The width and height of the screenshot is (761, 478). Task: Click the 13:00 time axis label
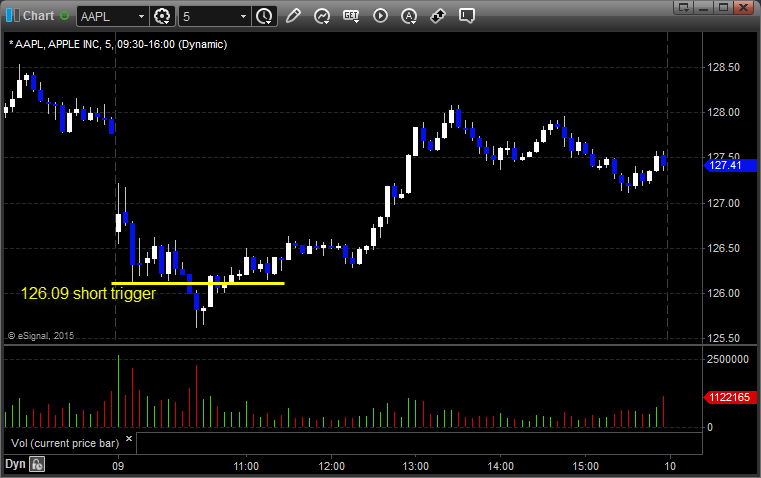(x=415, y=466)
